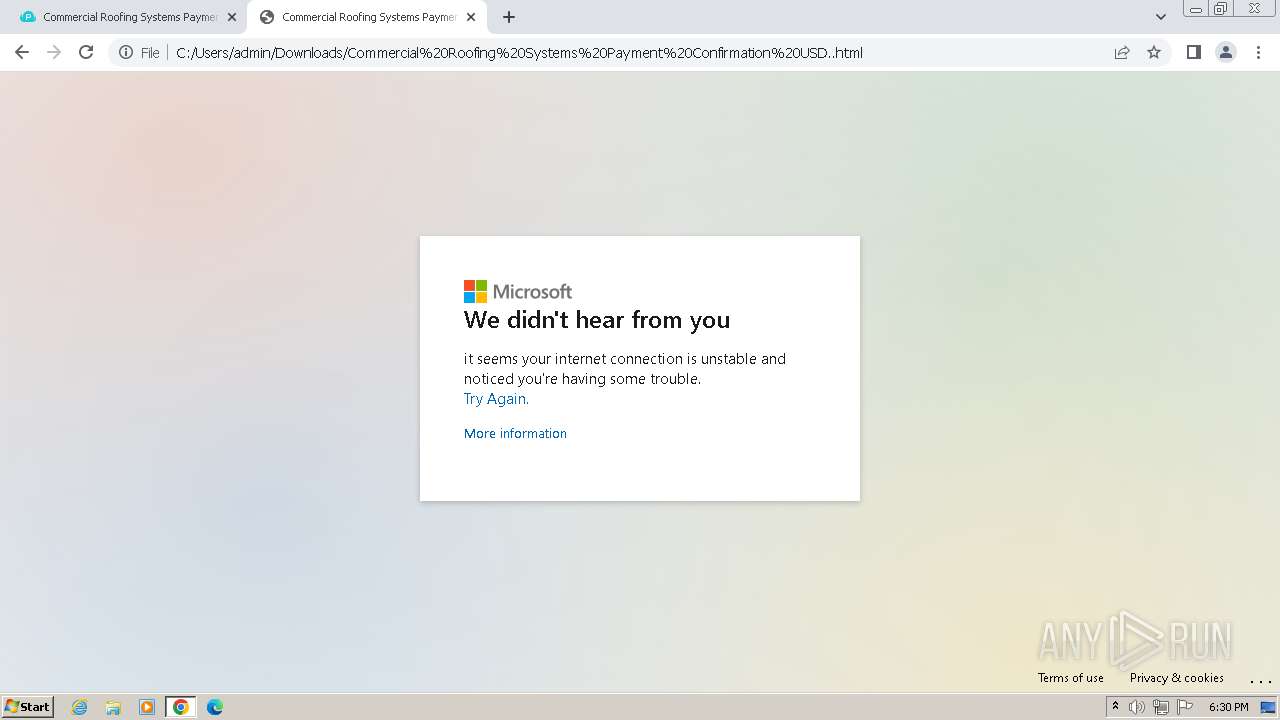Open the side panel icon

pos(1193,52)
